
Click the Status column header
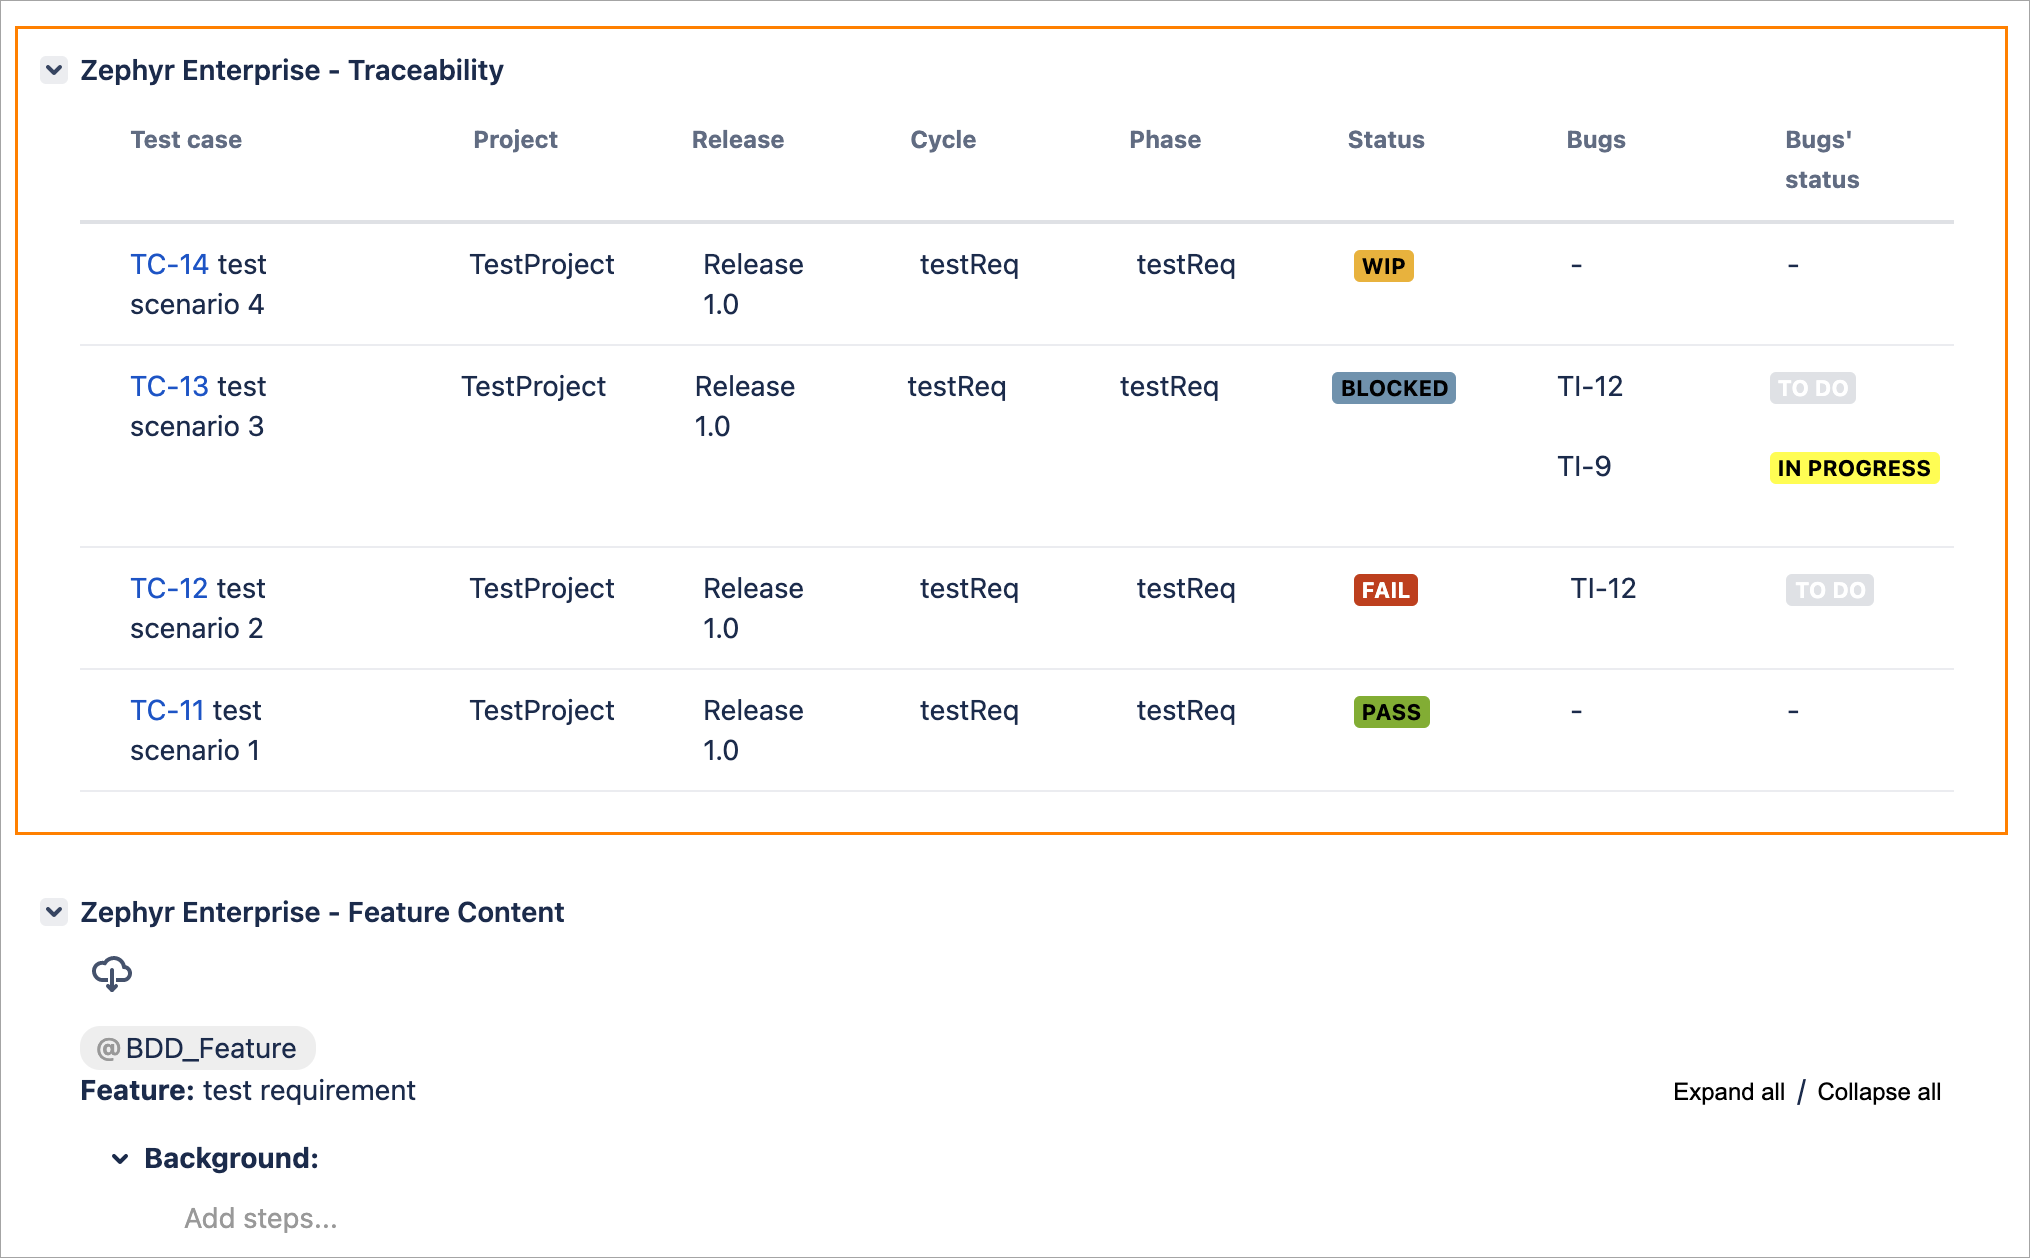click(1385, 140)
